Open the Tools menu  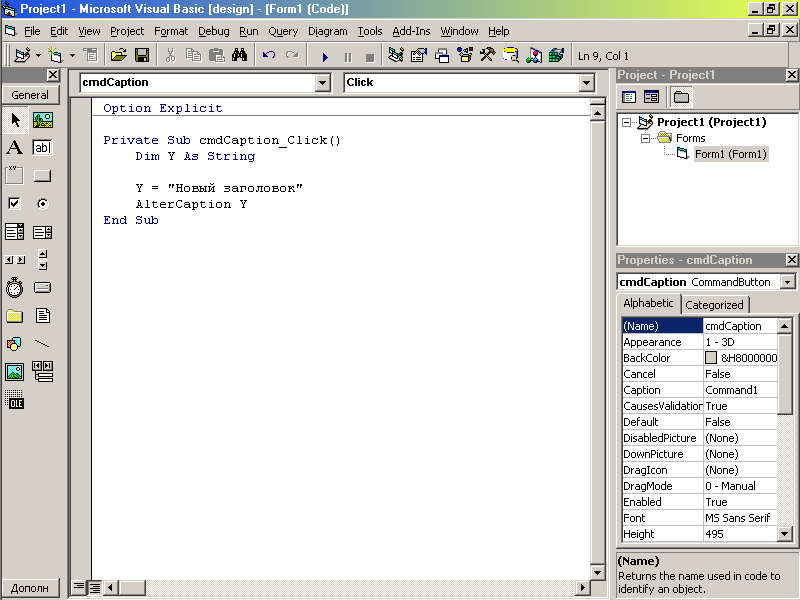(x=370, y=31)
